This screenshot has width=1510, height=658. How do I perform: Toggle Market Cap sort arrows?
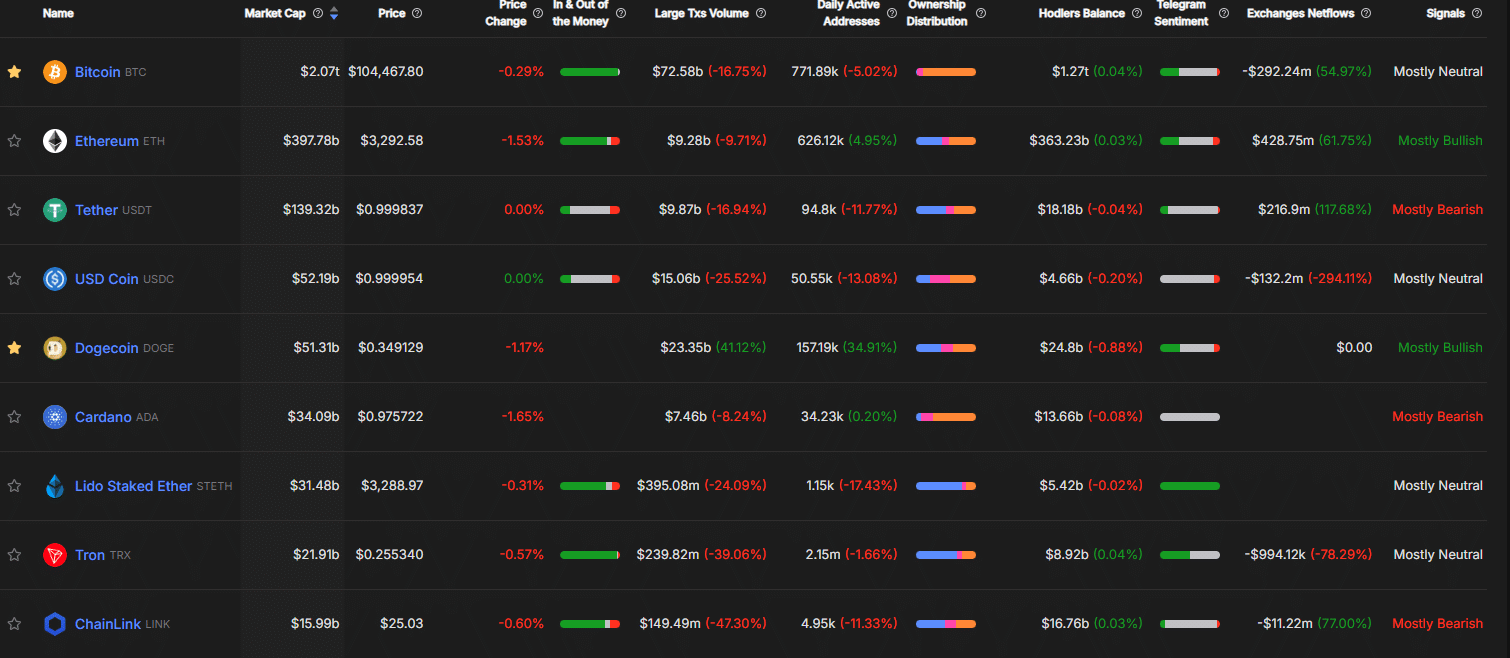click(x=334, y=14)
